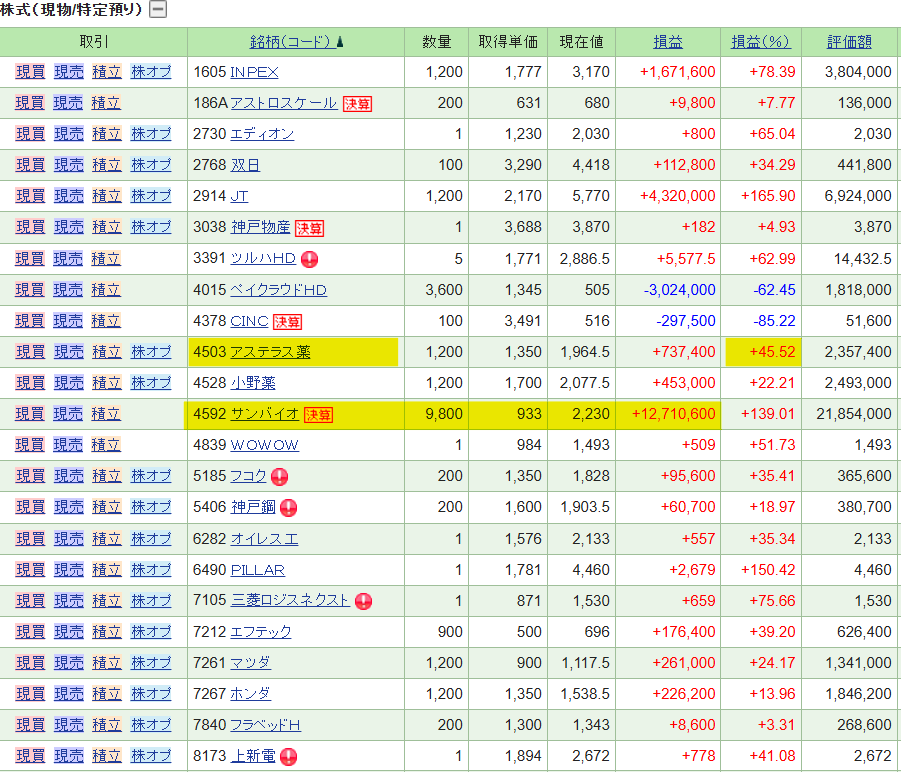The image size is (901, 772).
Task: Open the アステラス薬 stock link
Action: (270, 352)
